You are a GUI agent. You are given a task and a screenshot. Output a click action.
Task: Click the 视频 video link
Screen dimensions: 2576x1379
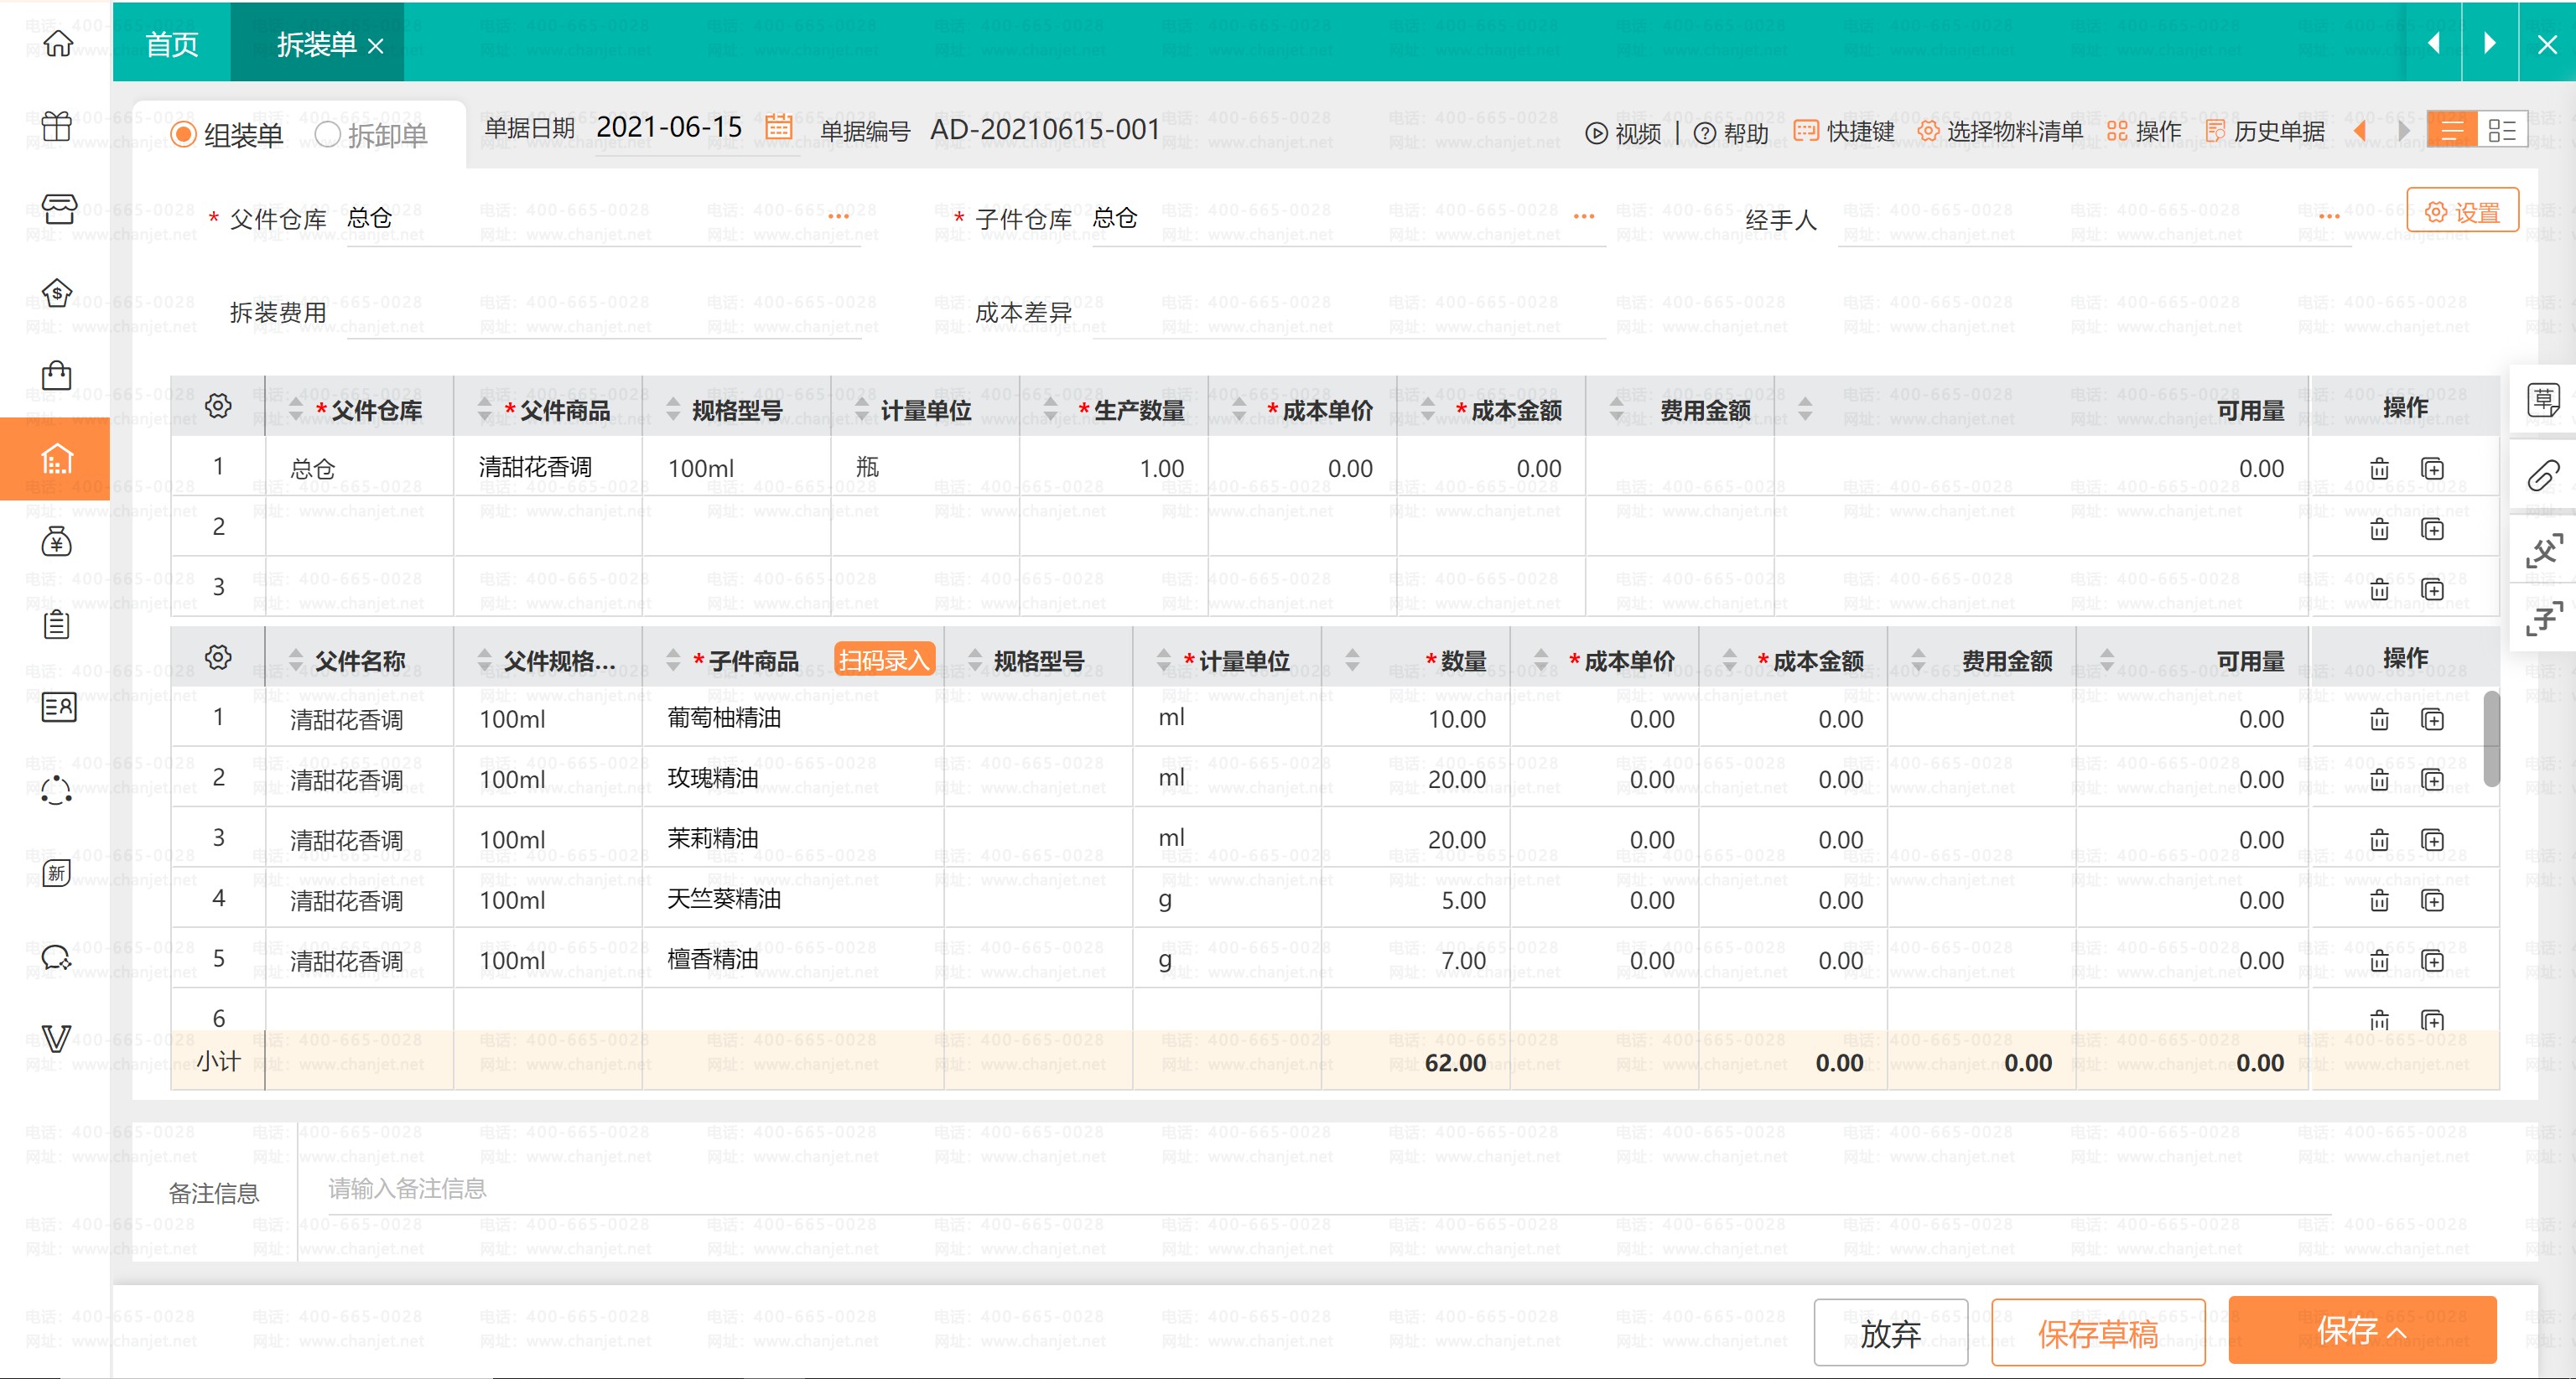(x=1623, y=133)
